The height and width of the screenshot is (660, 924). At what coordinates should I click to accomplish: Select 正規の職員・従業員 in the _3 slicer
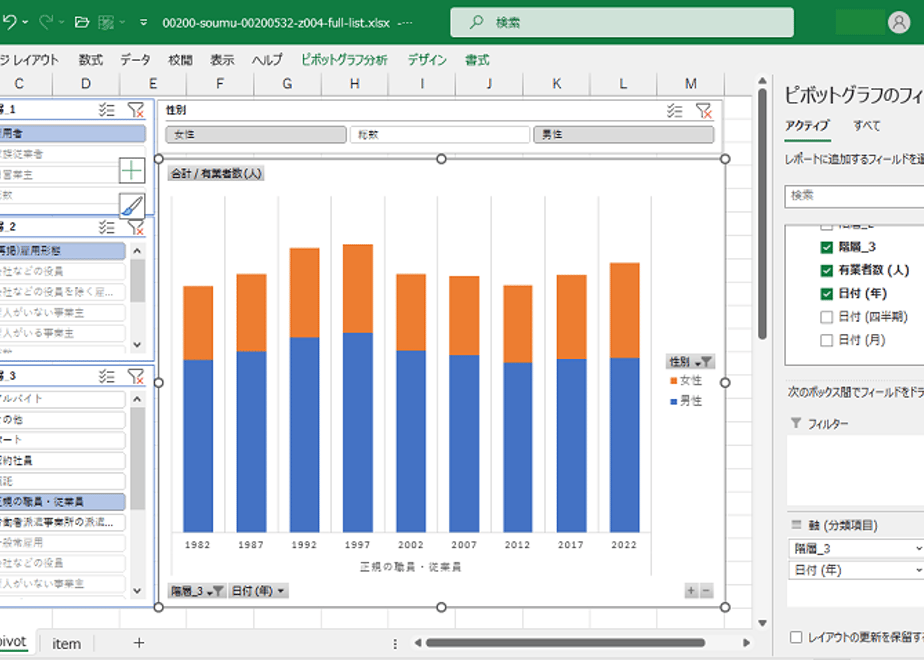tap(62, 501)
